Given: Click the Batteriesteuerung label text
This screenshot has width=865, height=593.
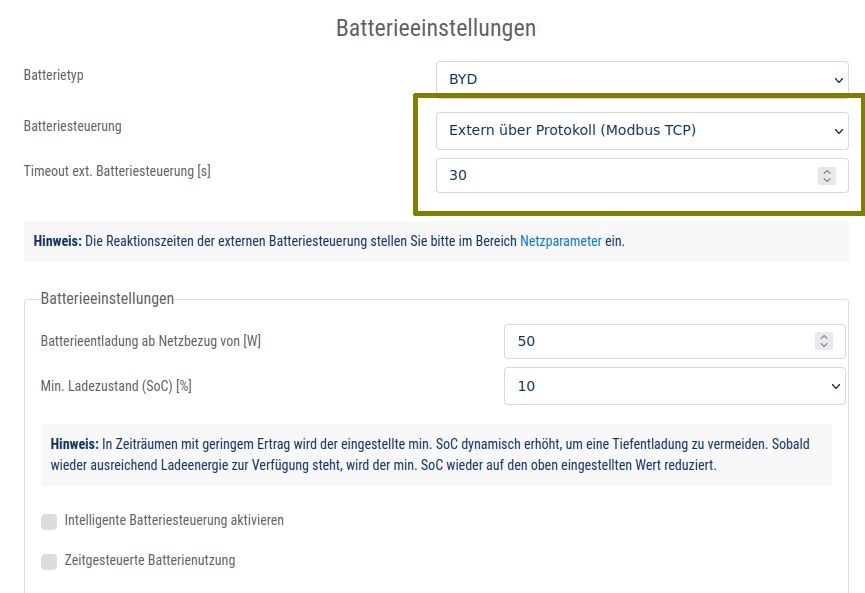Looking at the screenshot, I should click(72, 126).
